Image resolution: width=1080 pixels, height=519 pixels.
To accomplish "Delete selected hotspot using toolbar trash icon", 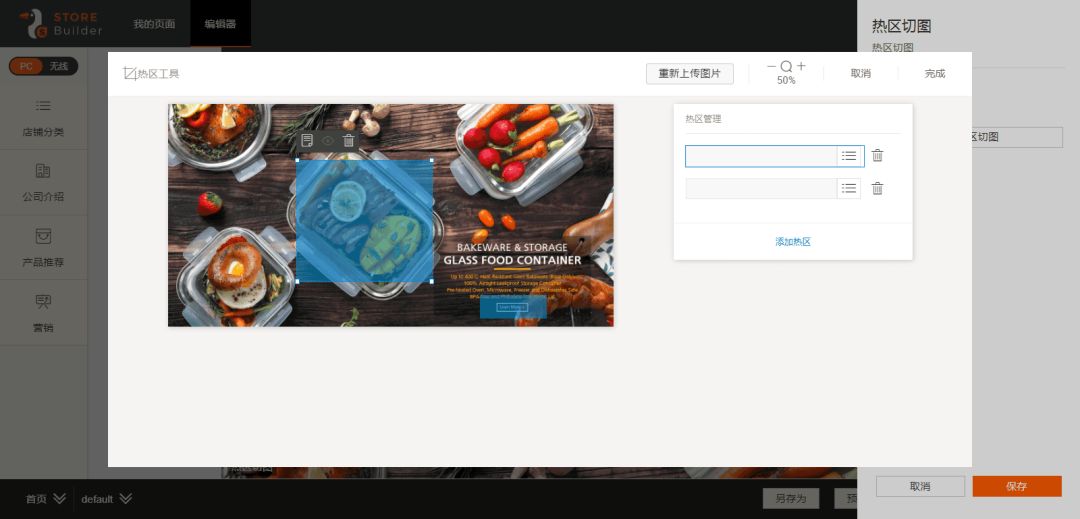I will 349,140.
